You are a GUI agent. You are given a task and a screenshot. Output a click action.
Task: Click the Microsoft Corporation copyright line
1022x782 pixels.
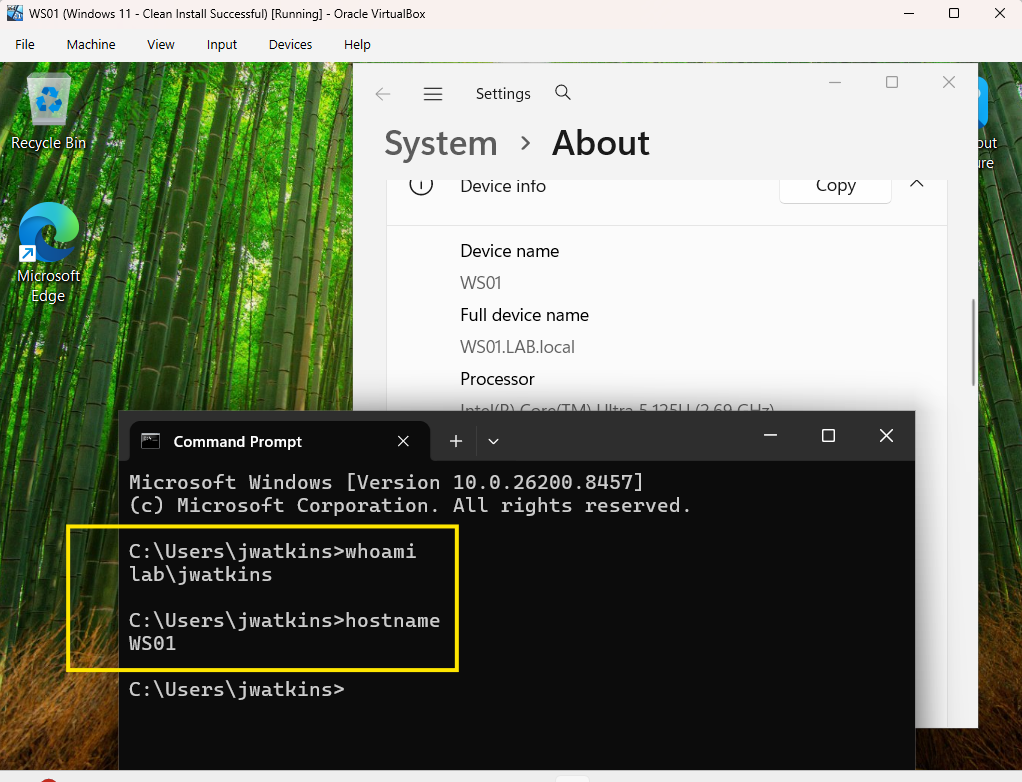pos(410,505)
